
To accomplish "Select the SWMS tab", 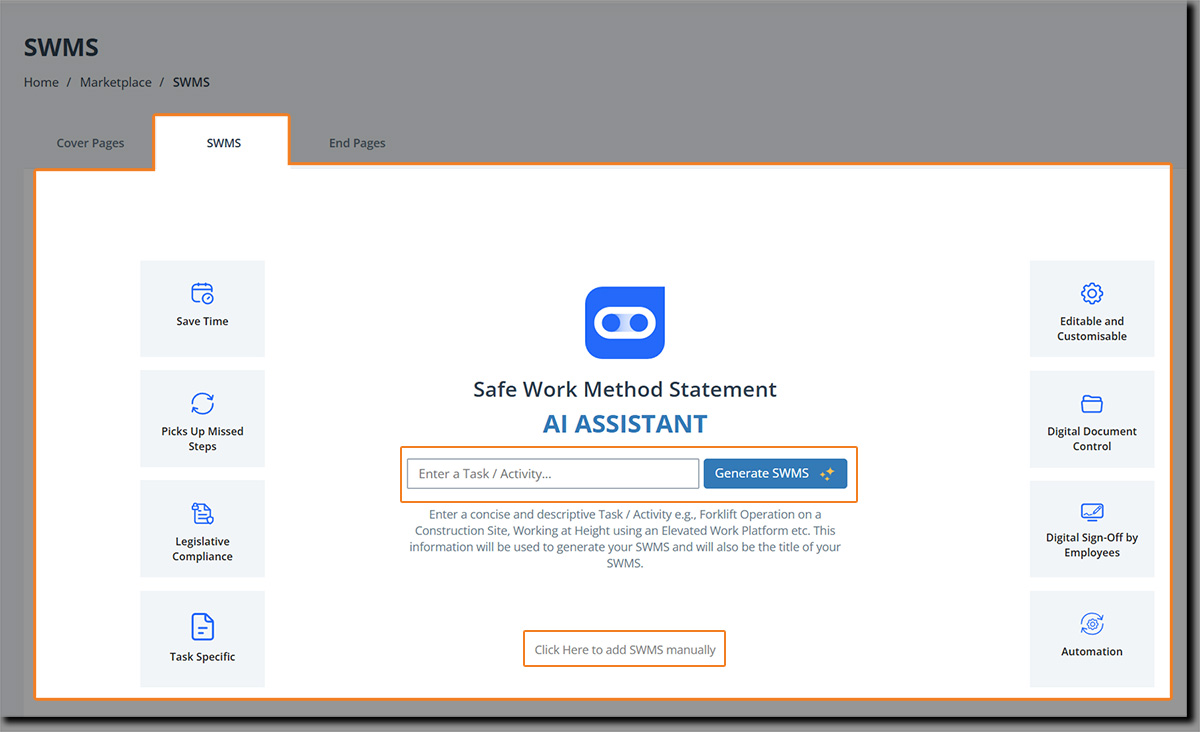I will (223, 143).
